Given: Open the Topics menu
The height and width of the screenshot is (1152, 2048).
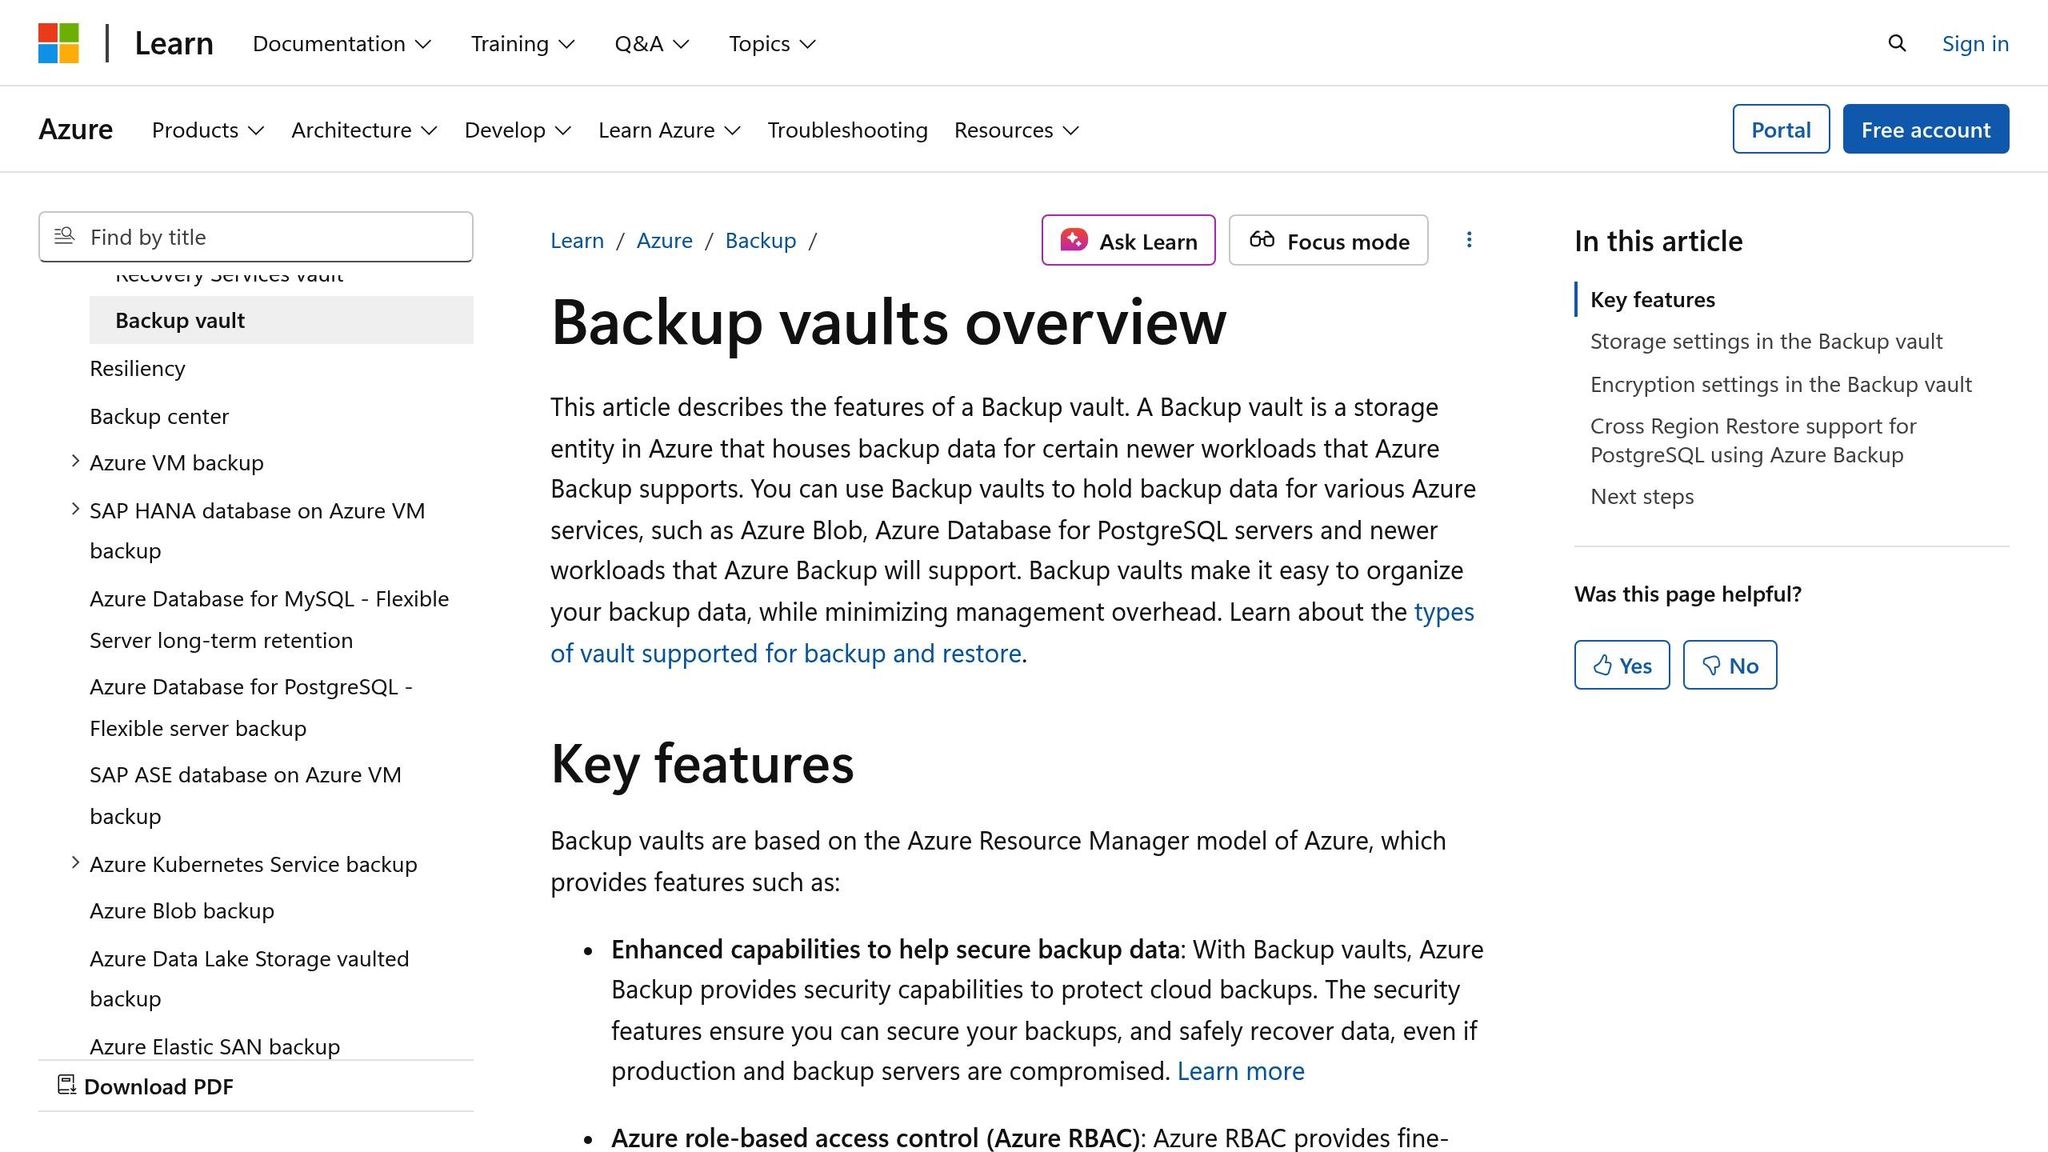Looking at the screenshot, I should tap(770, 43).
